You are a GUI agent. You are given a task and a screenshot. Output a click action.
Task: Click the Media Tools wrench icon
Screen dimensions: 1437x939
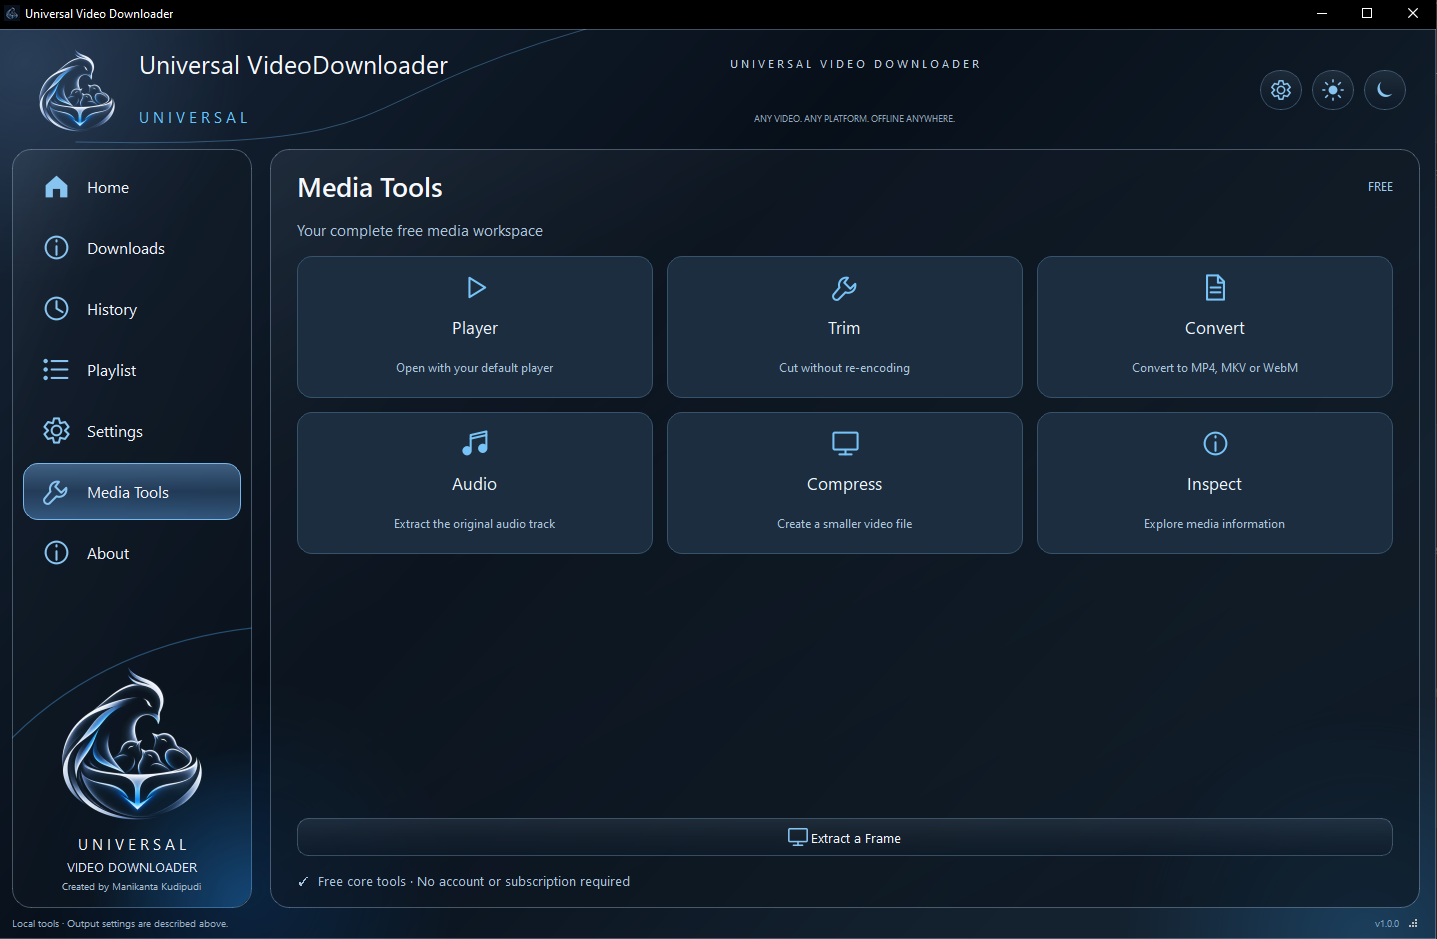tap(56, 492)
